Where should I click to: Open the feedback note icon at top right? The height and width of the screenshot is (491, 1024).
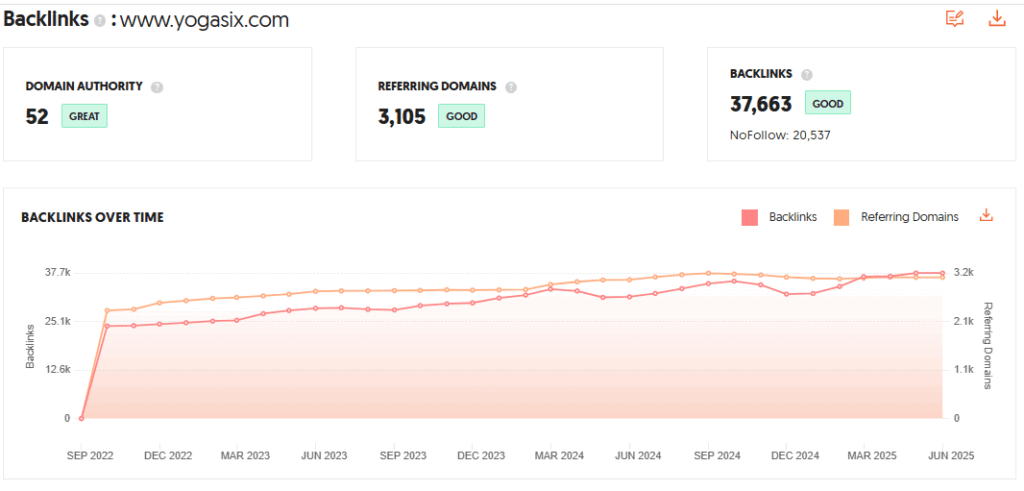tap(955, 18)
